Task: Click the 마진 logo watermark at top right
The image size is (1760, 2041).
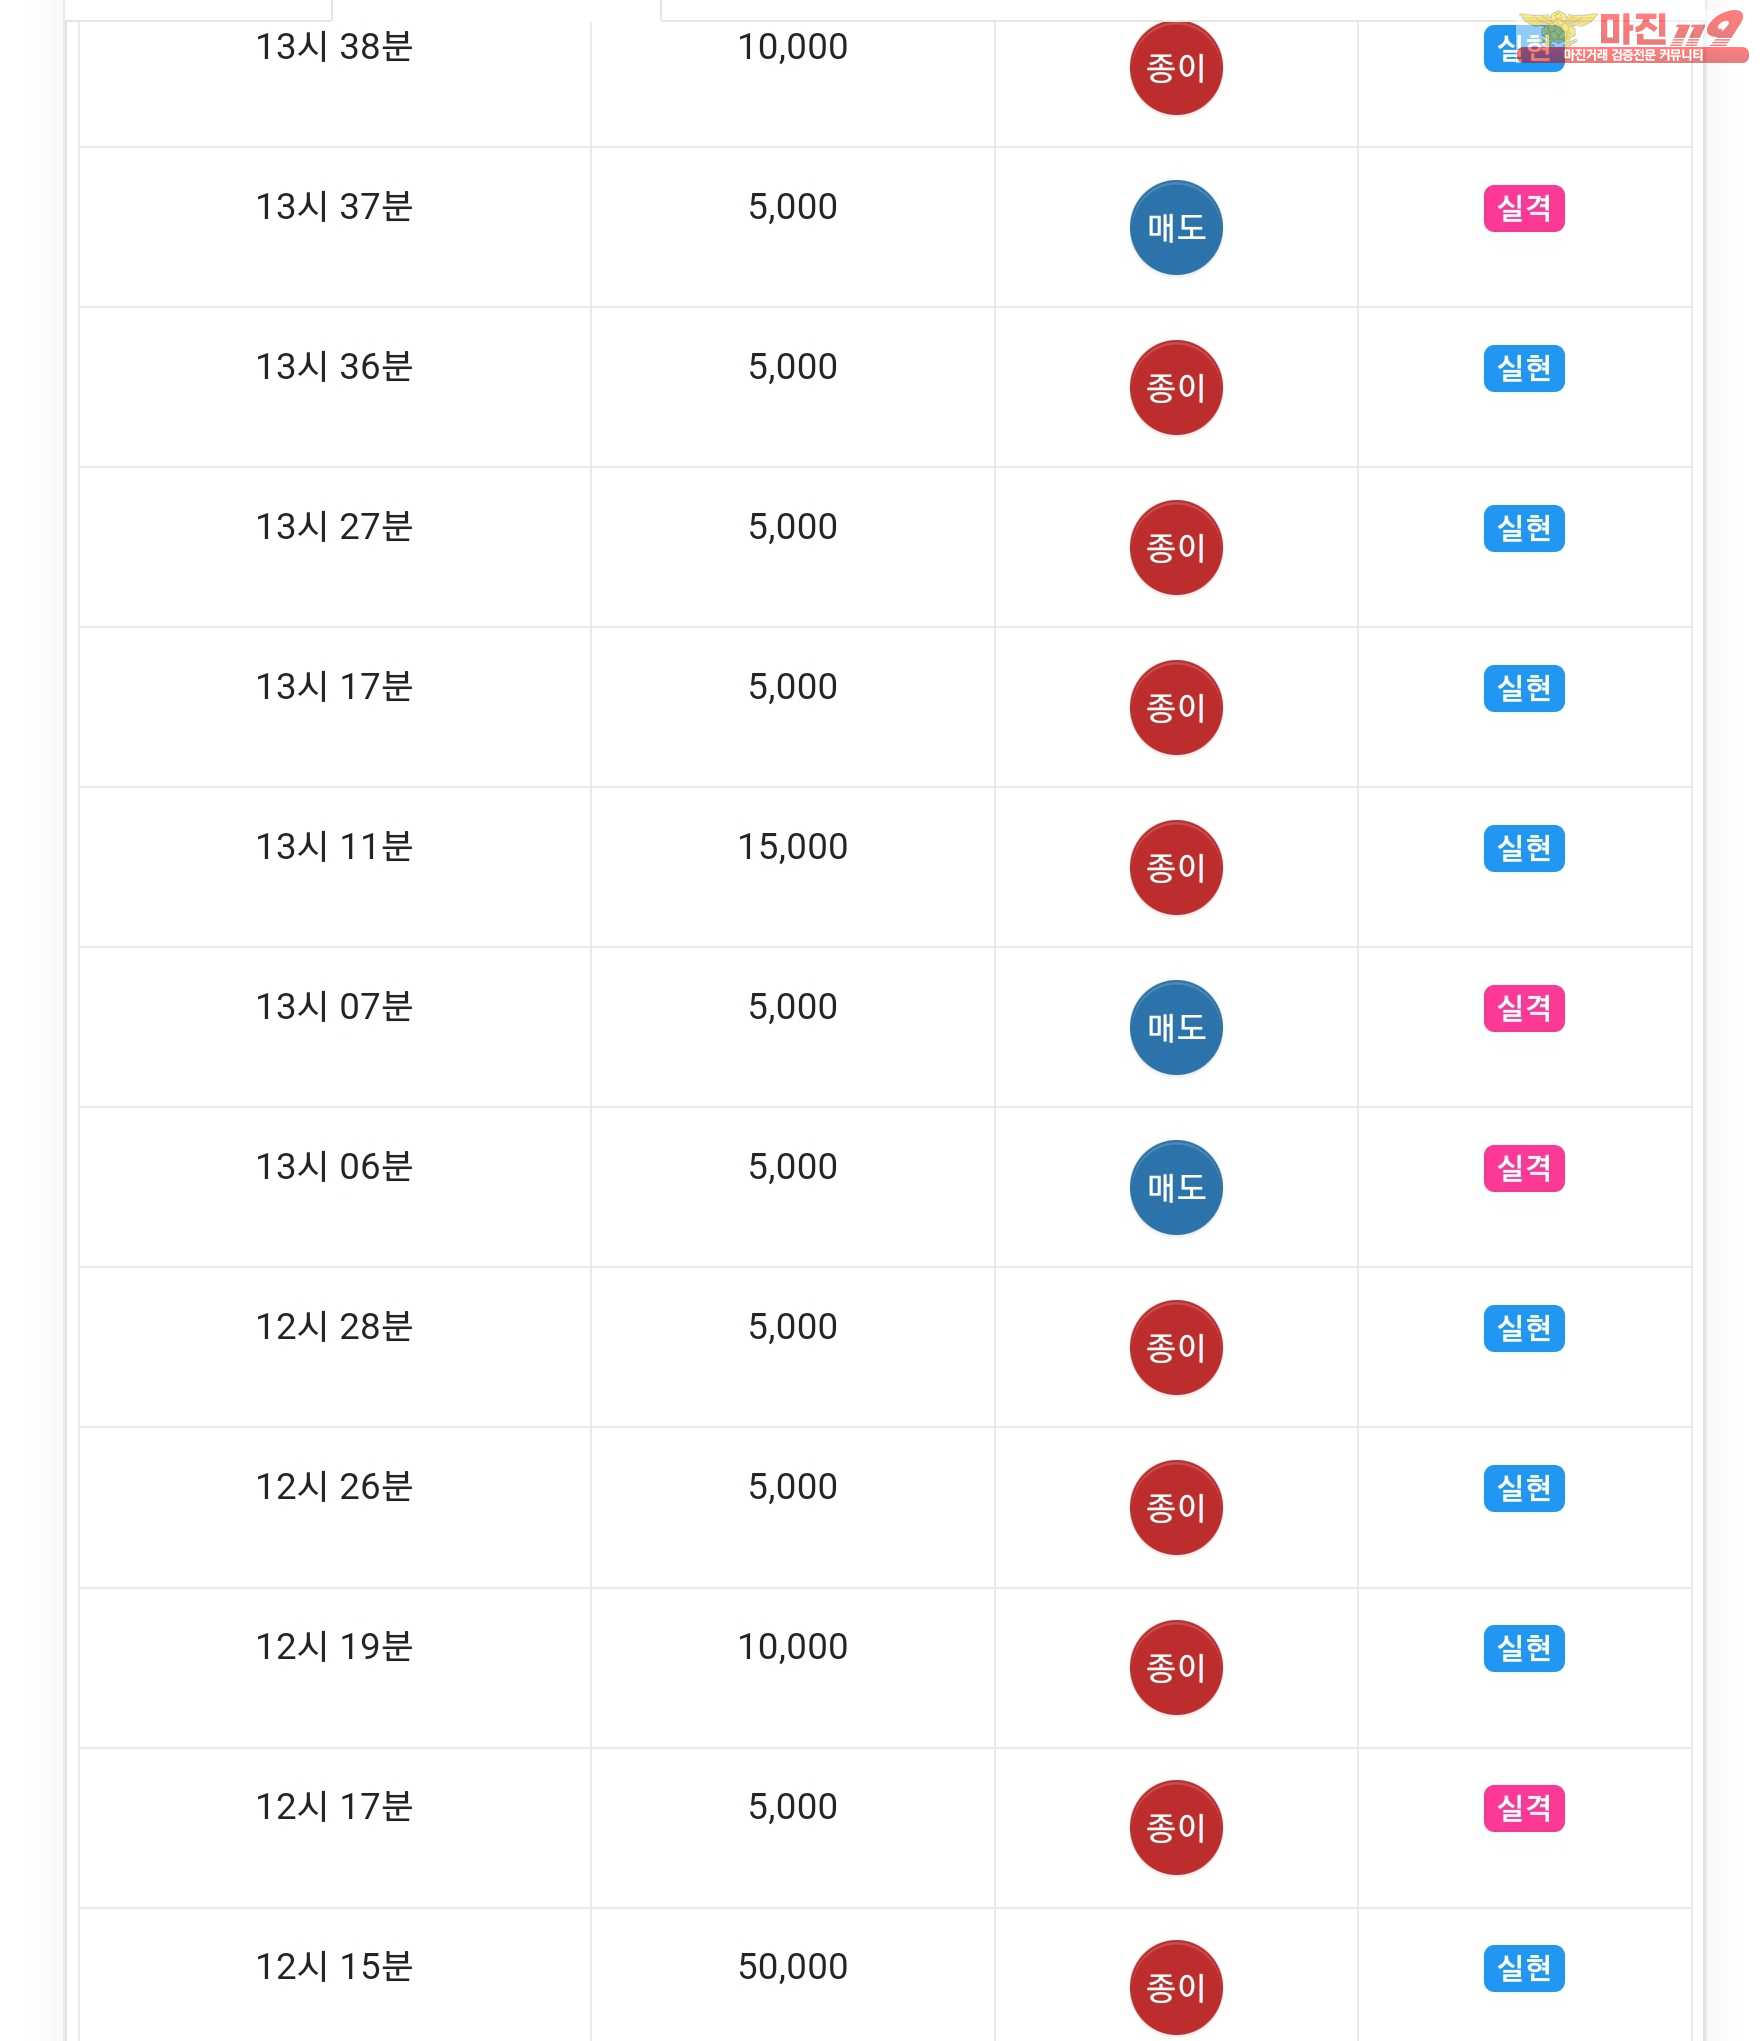Action: 1634,38
